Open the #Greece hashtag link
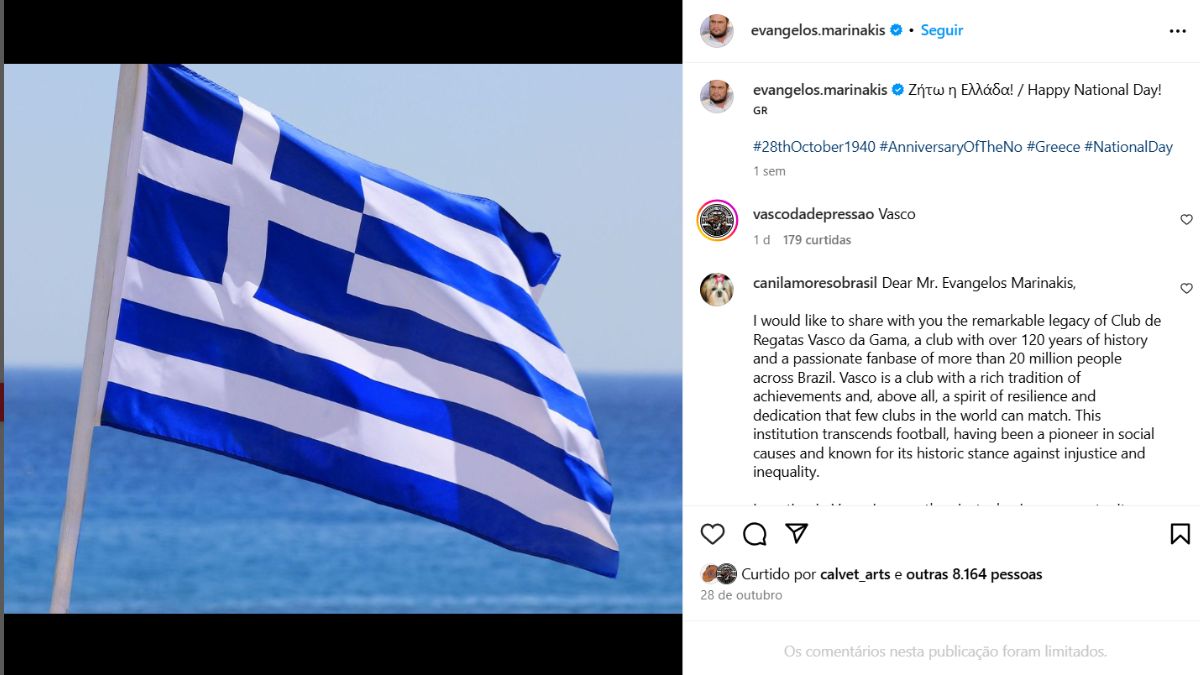Viewport: 1200px width, 675px height. click(x=1053, y=147)
